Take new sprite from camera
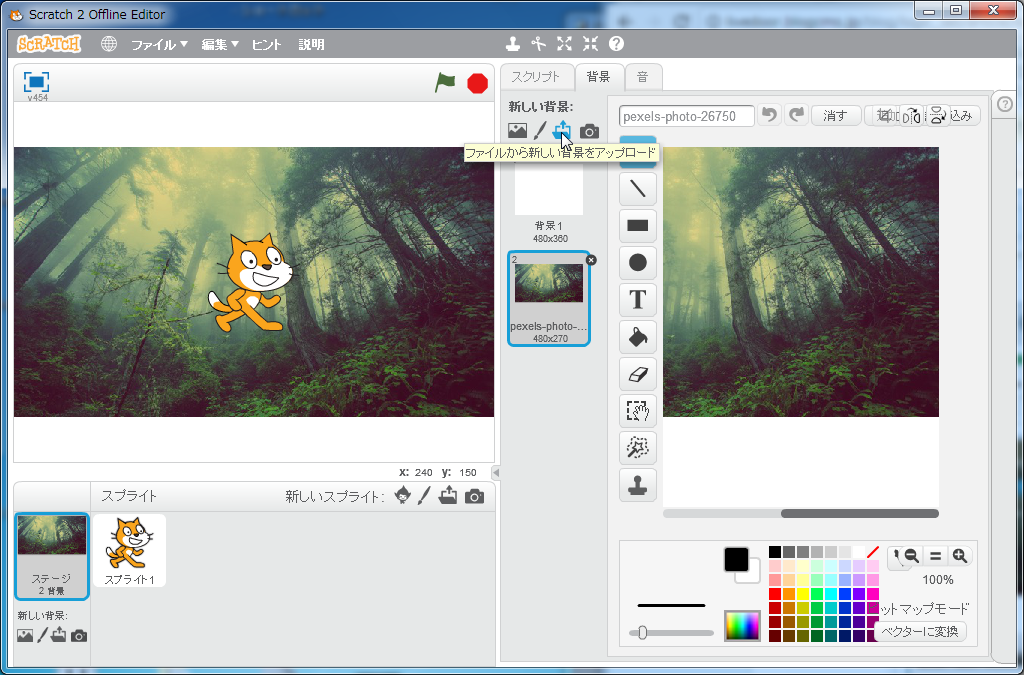Screen dimensions: 1024x675 (x=474, y=497)
